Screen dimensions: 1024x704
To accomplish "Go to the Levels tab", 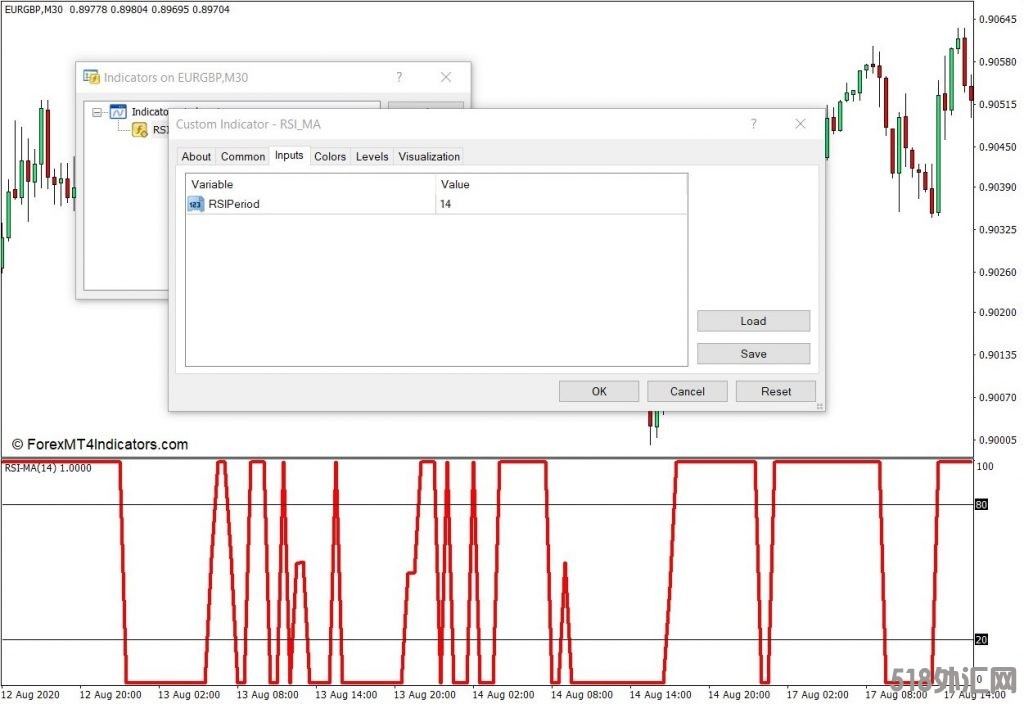I will point(372,156).
